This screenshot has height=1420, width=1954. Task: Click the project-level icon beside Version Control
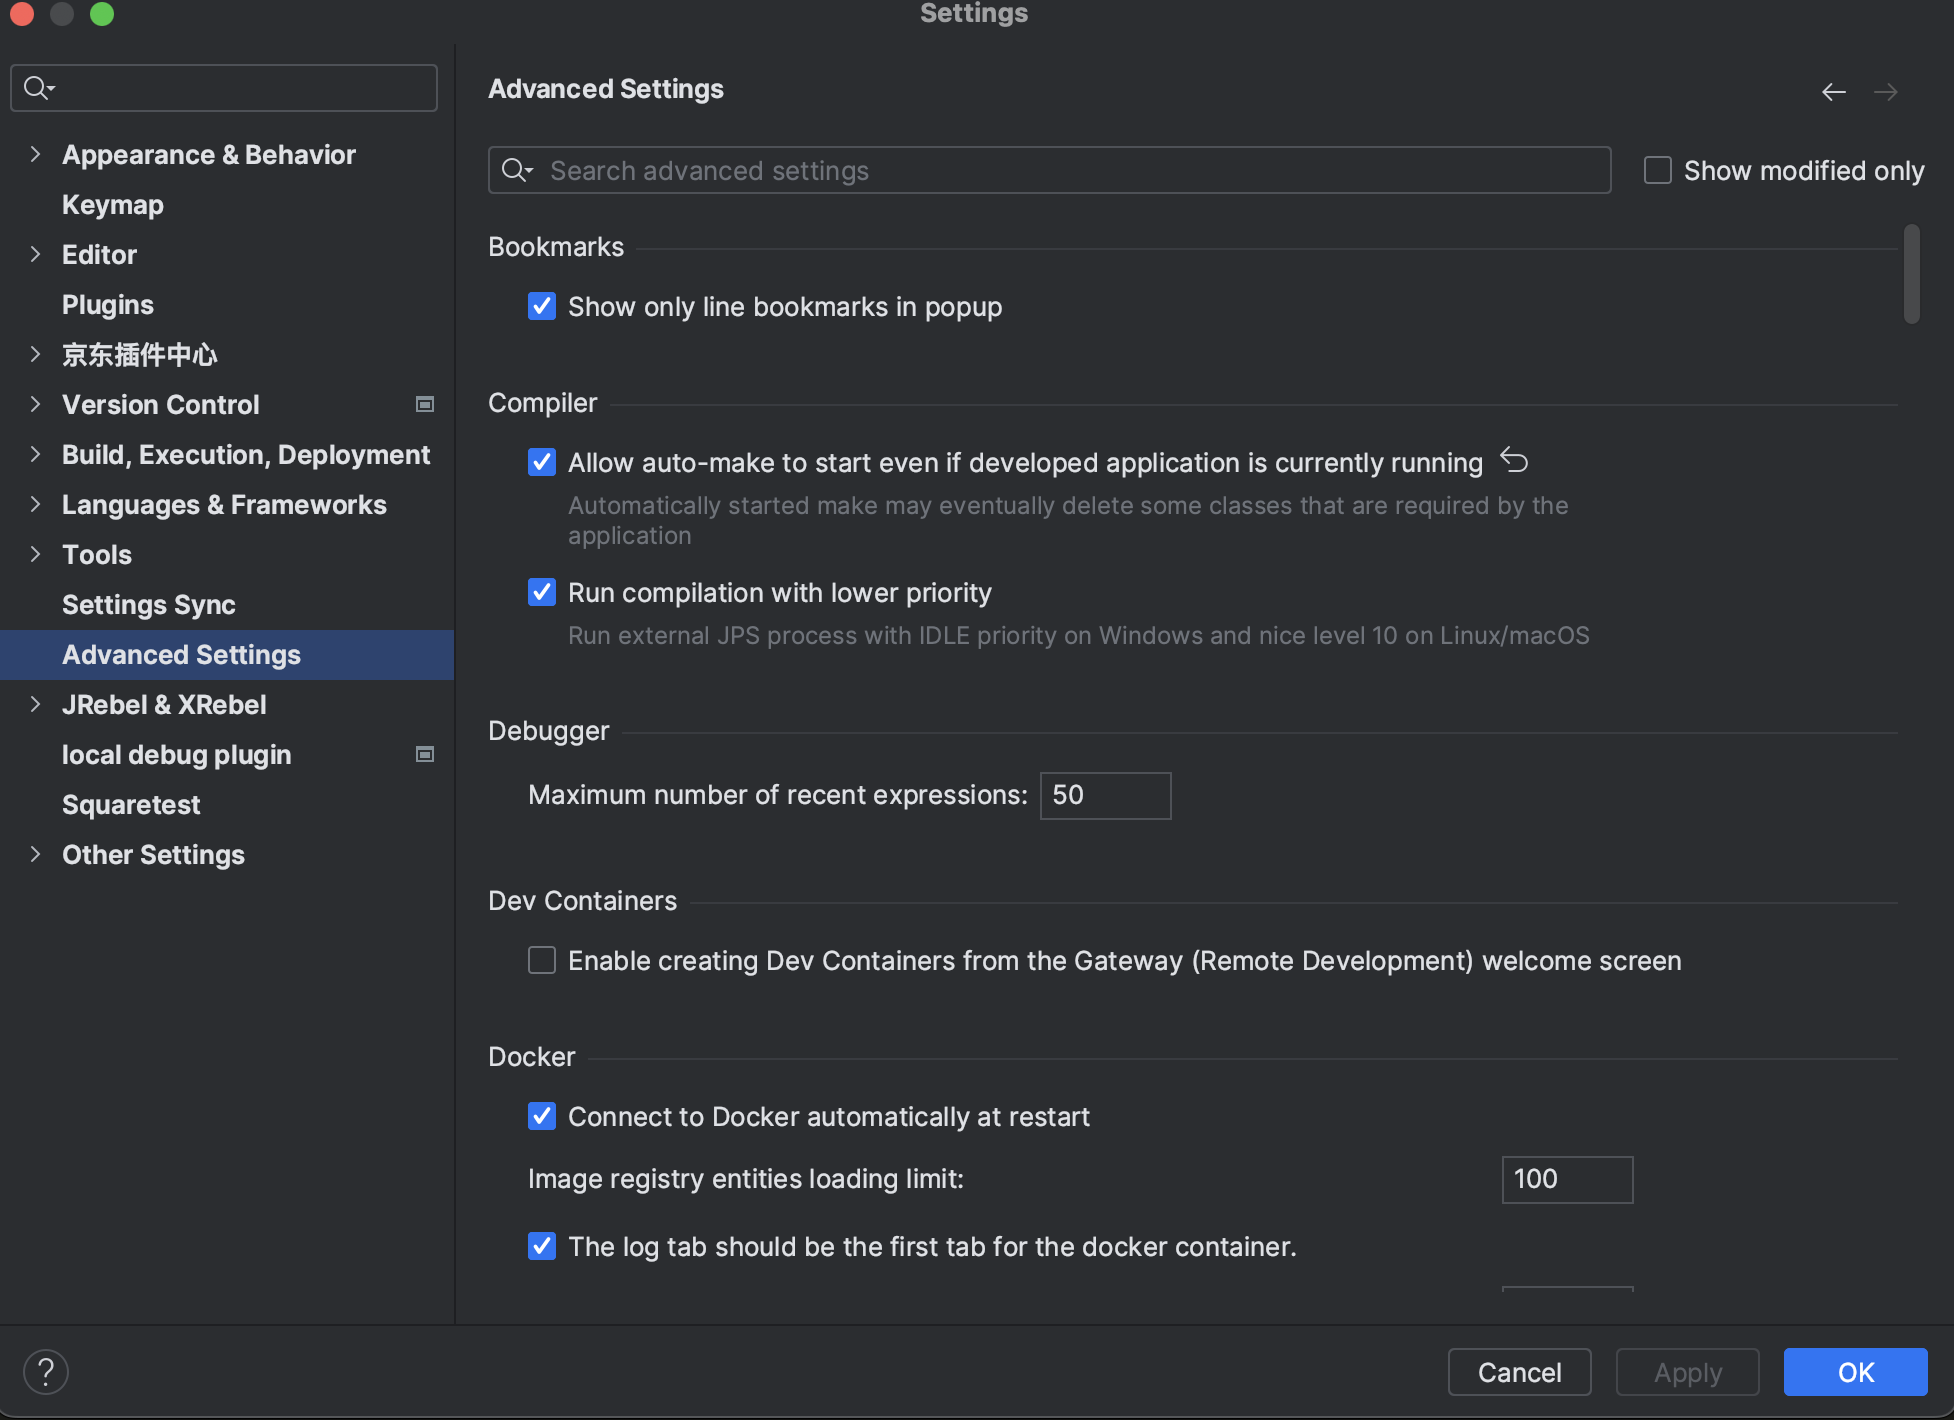click(425, 404)
